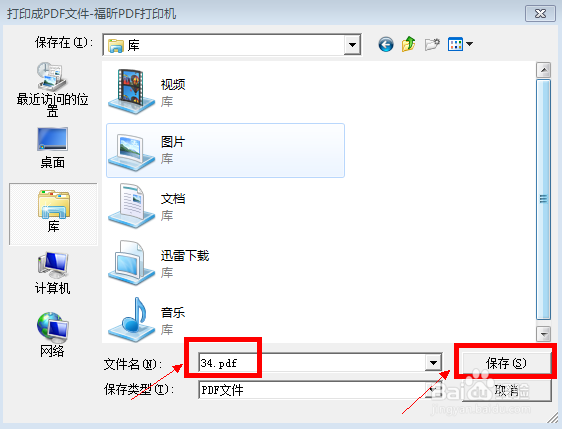Expand the 保存在 location dropdown
The image size is (562, 429).
tap(352, 45)
